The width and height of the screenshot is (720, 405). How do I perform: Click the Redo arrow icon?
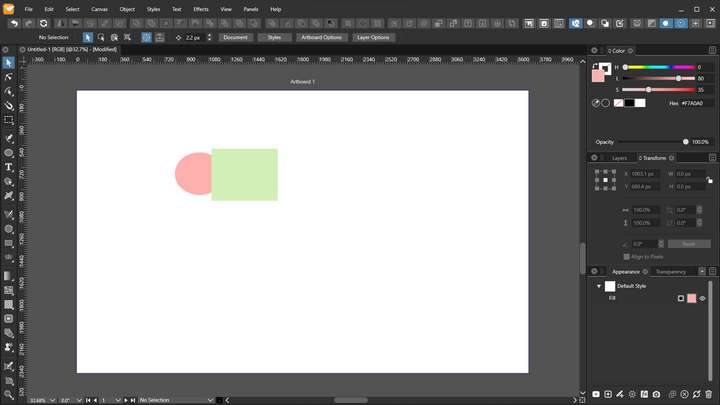tap(28, 23)
